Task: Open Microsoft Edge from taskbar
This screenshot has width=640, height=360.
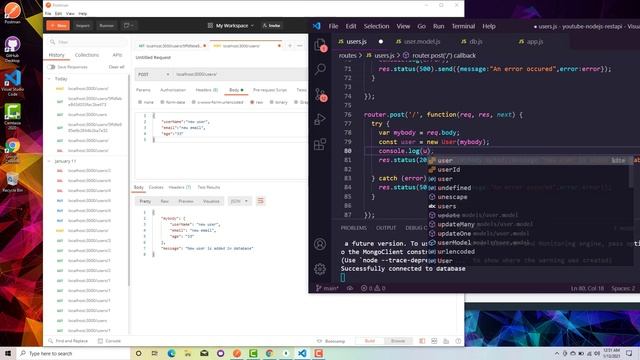Action: 171,353
